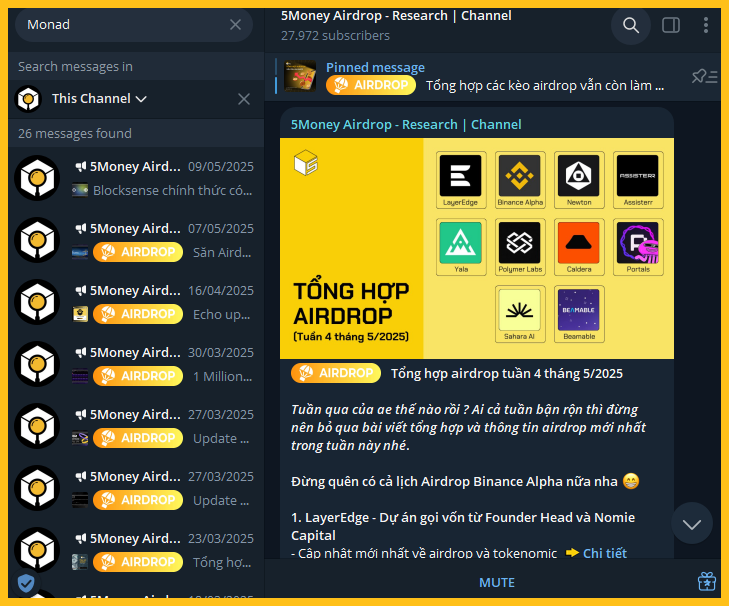Close the This Channel search filter
This screenshot has height=606, width=729.
click(x=244, y=99)
